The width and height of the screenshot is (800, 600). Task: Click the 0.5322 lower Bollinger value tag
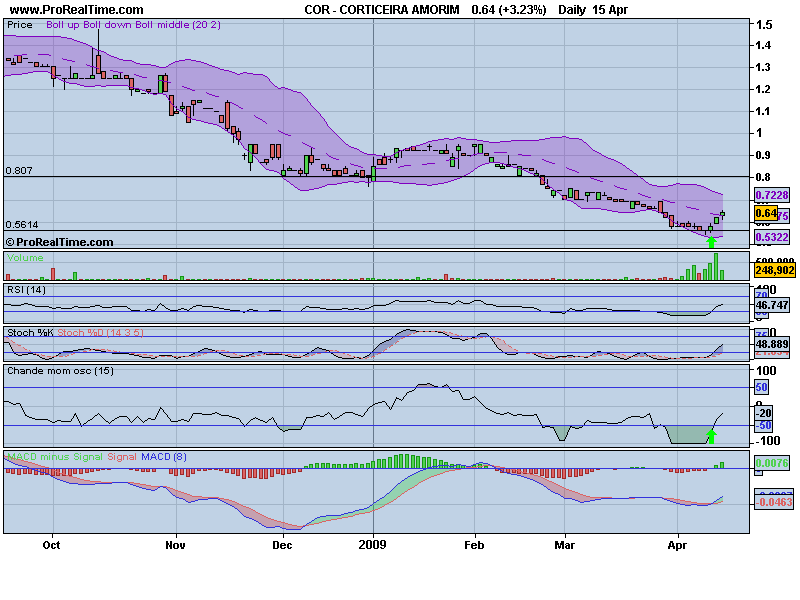(772, 237)
